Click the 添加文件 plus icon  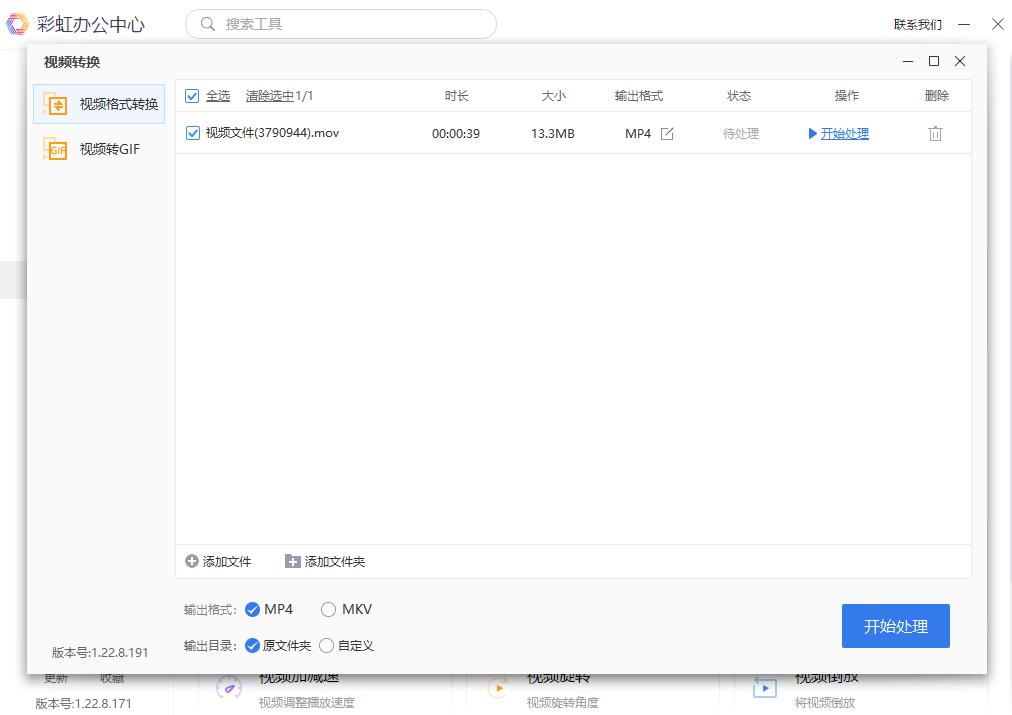coord(190,561)
